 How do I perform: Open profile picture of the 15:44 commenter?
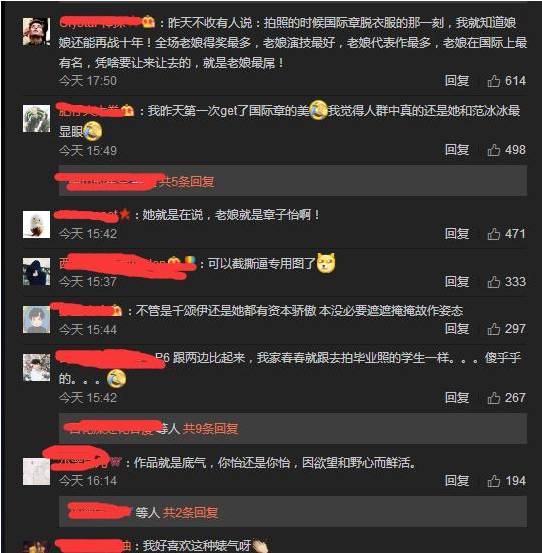pos(36,320)
